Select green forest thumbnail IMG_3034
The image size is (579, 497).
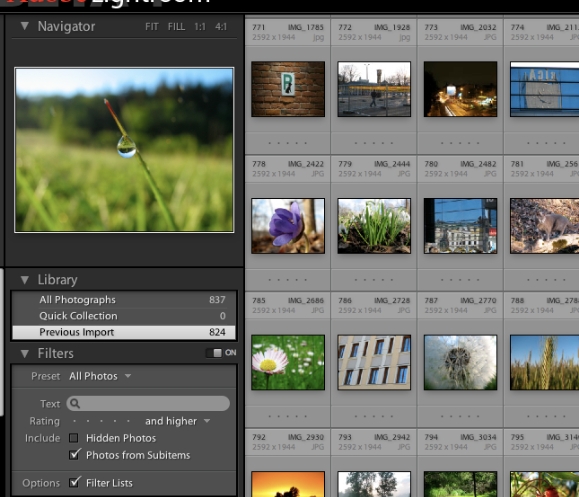460,484
